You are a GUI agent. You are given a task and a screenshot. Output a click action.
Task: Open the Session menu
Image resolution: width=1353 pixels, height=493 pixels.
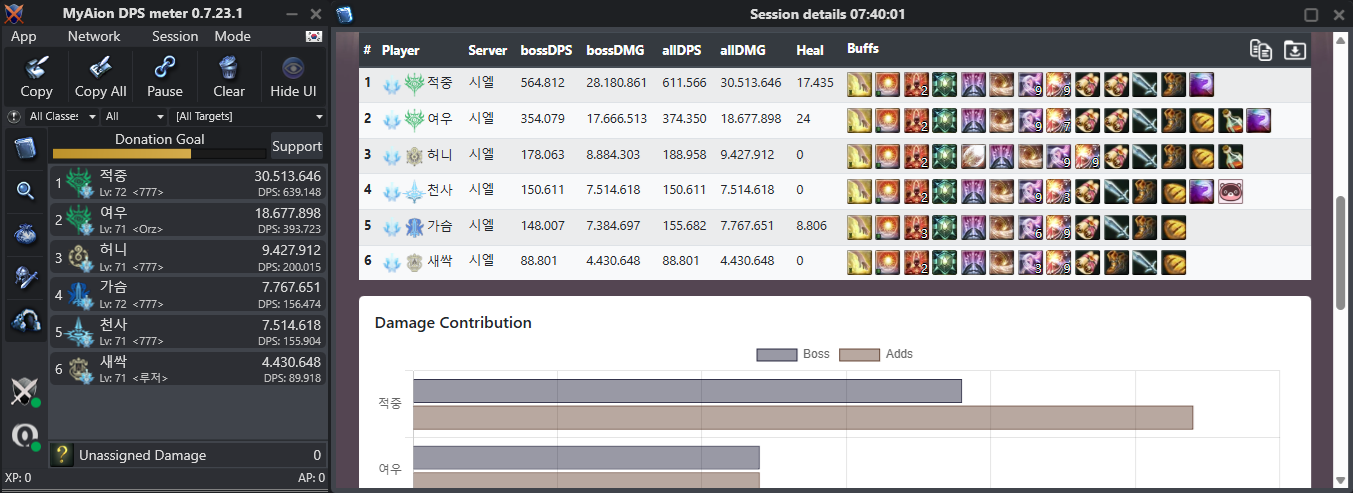175,36
